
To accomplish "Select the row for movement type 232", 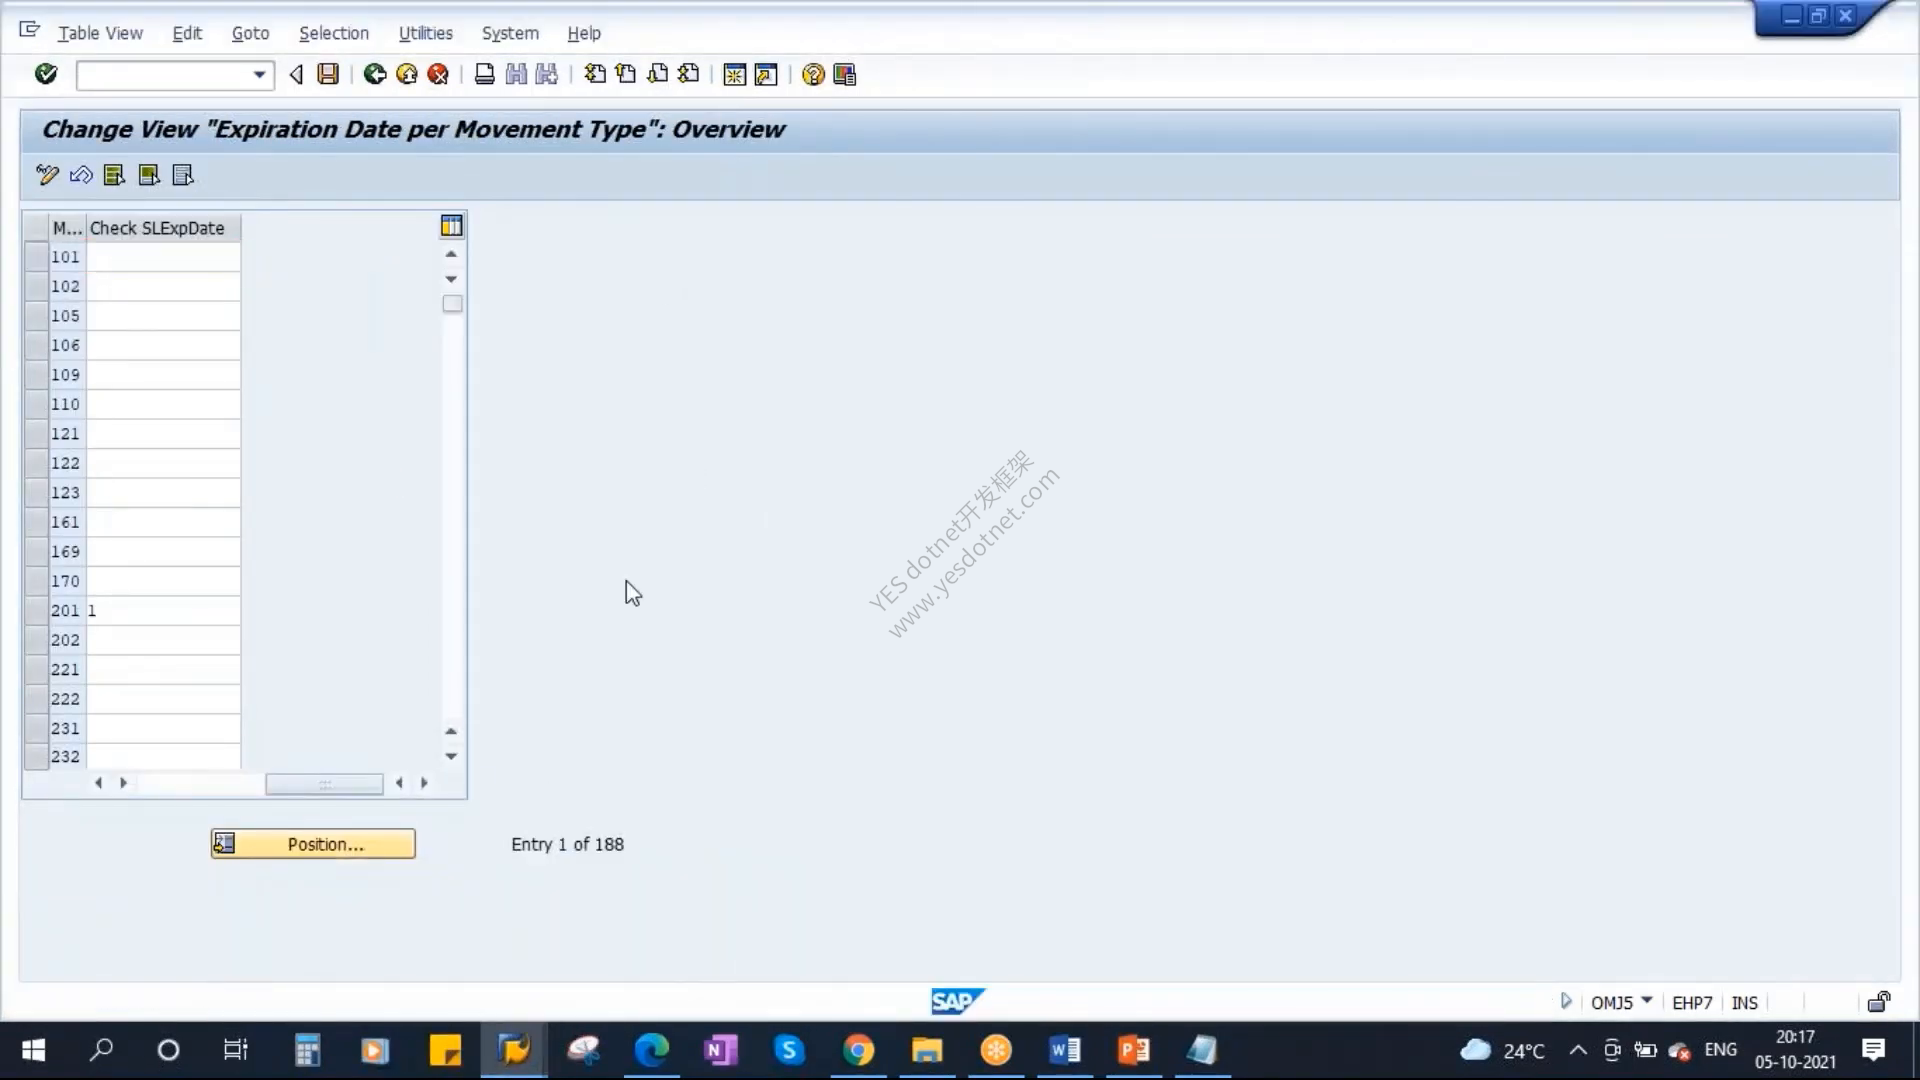I will [x=36, y=757].
